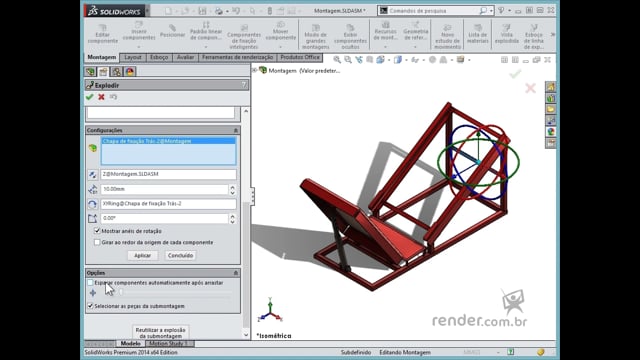Expand the Montagem tree node in viewport

254,70
